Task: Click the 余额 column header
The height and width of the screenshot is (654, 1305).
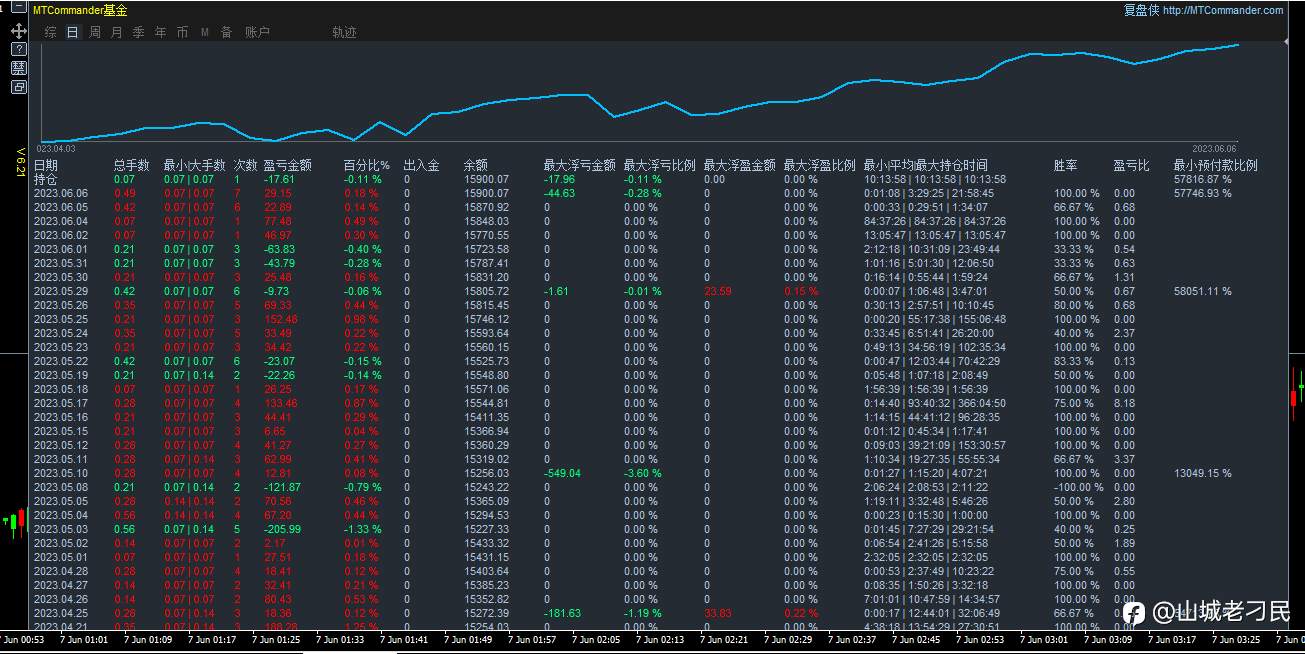Action: (x=476, y=165)
